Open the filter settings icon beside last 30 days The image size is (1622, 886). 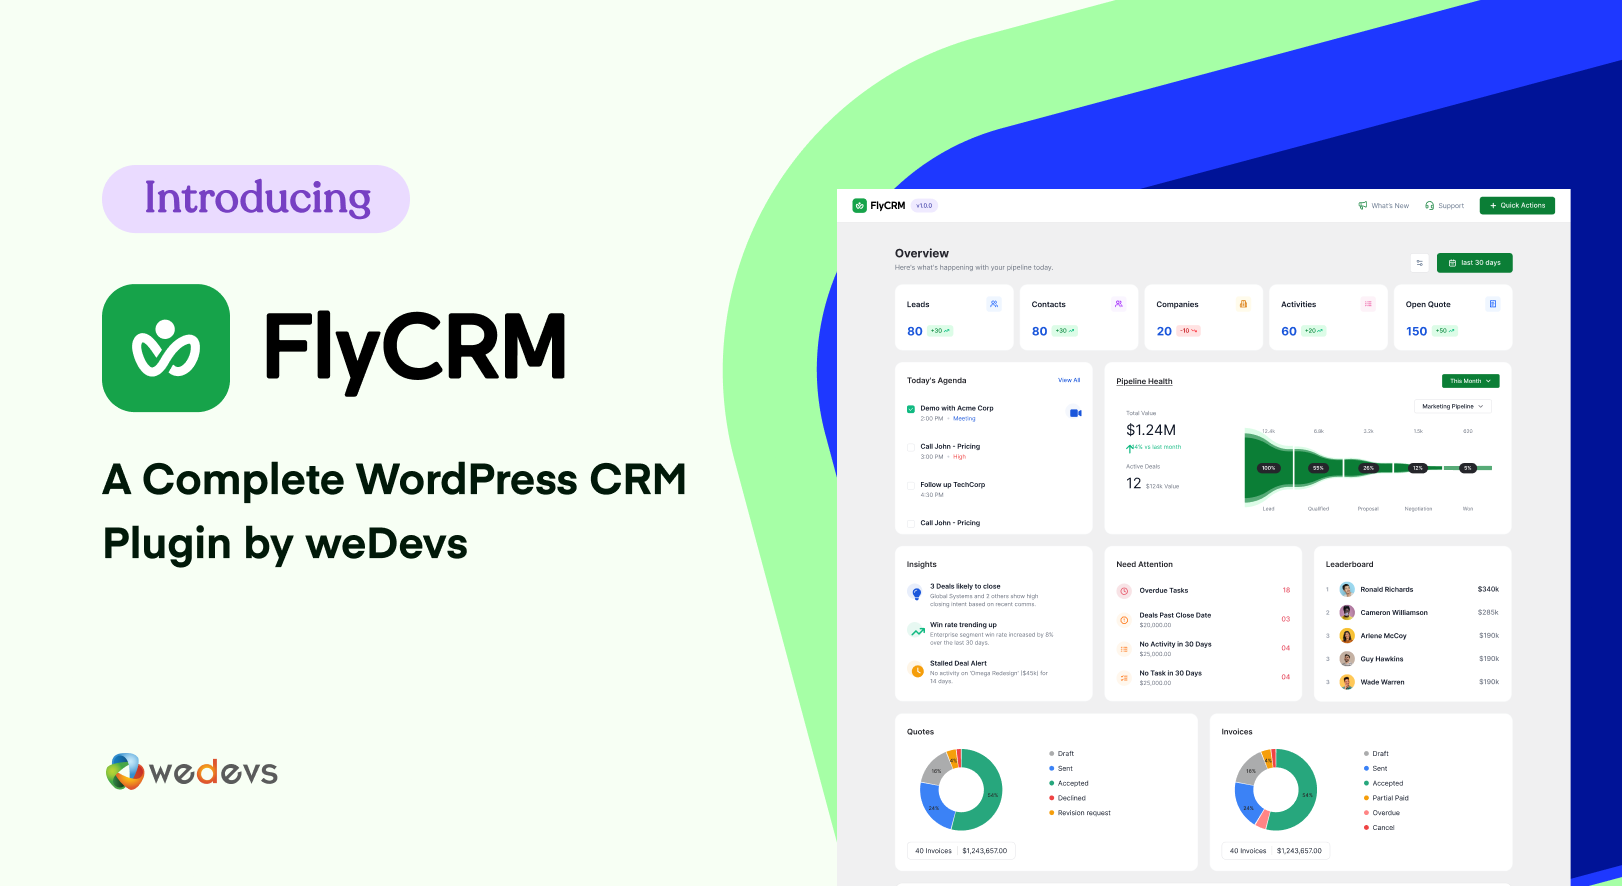coord(1419,263)
